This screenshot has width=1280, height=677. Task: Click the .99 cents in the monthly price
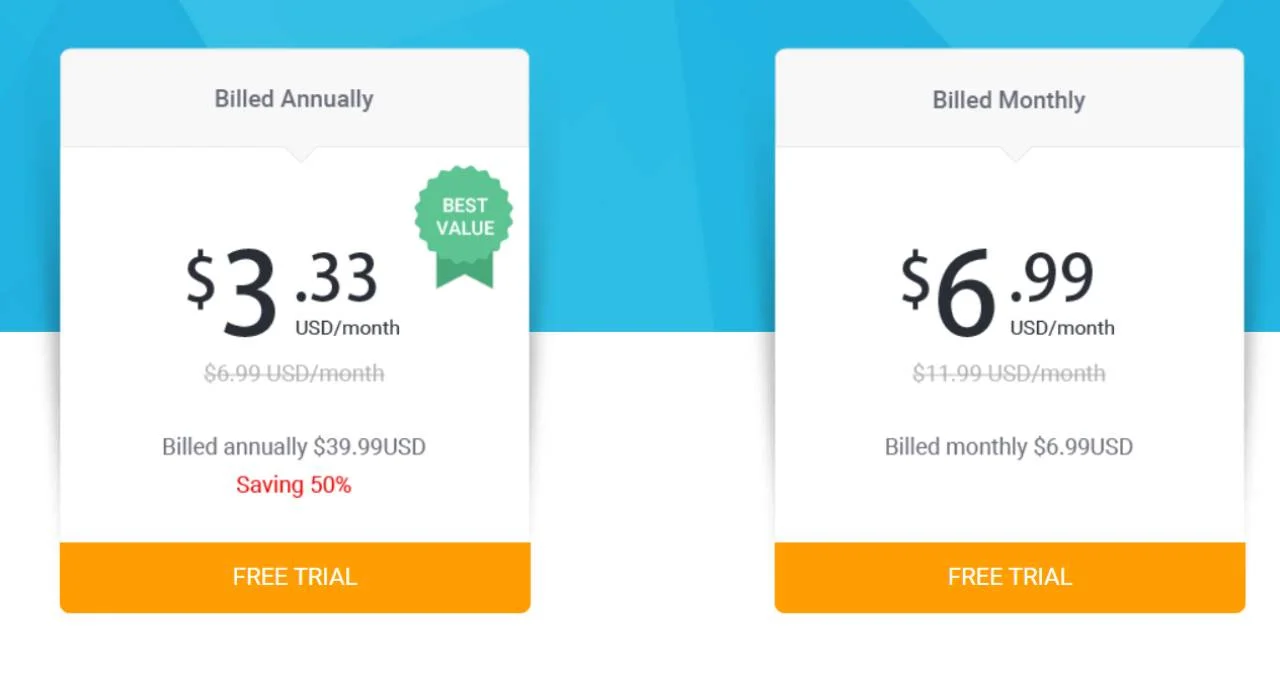tap(1052, 279)
